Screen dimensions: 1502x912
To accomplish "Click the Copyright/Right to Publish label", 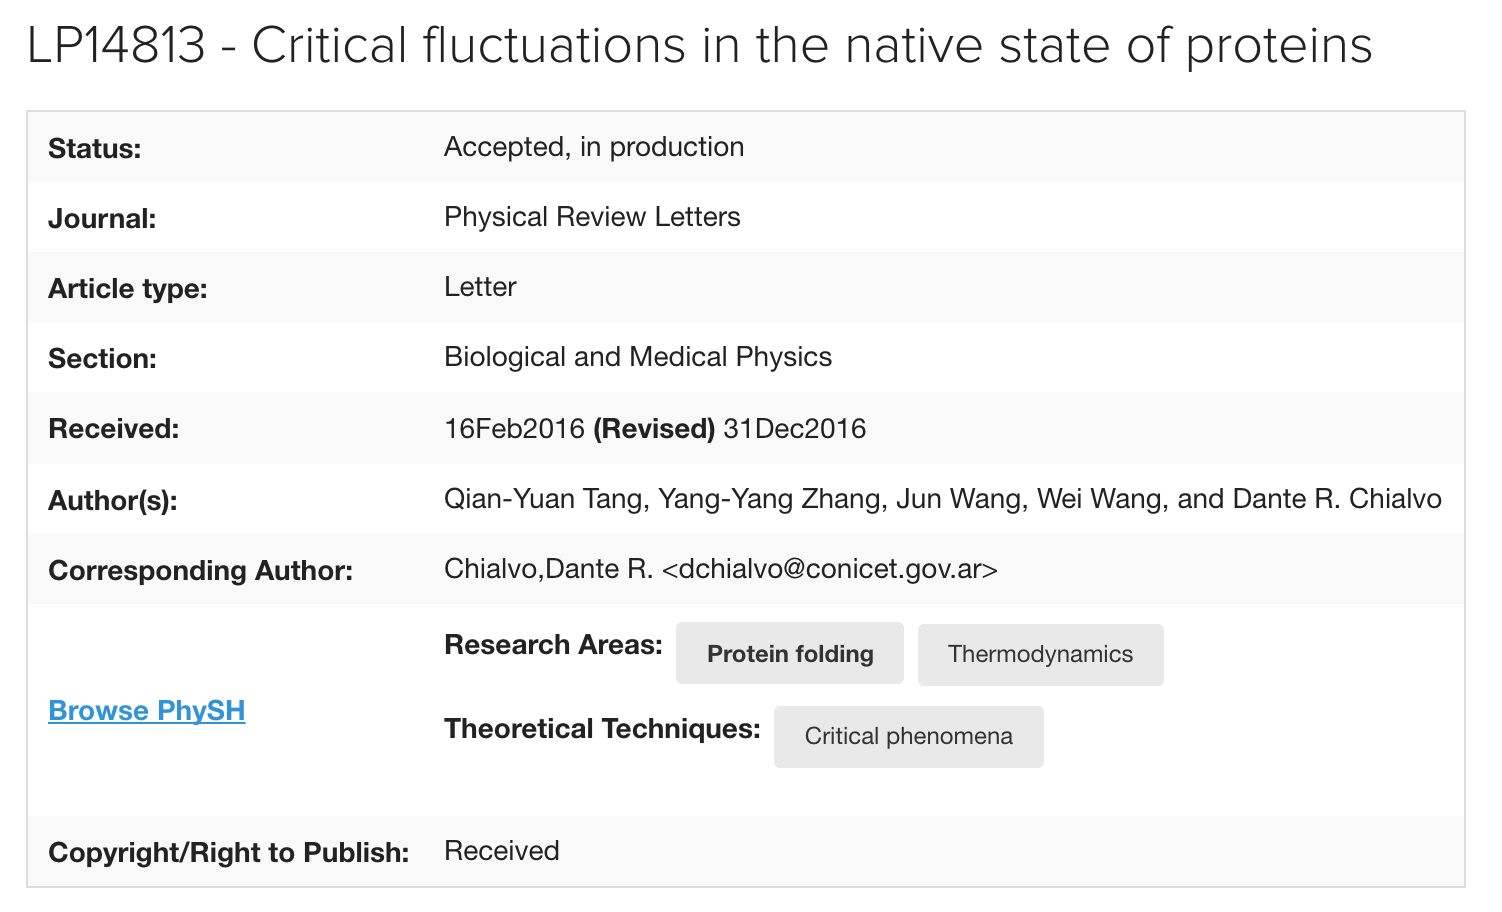I will pos(229,853).
